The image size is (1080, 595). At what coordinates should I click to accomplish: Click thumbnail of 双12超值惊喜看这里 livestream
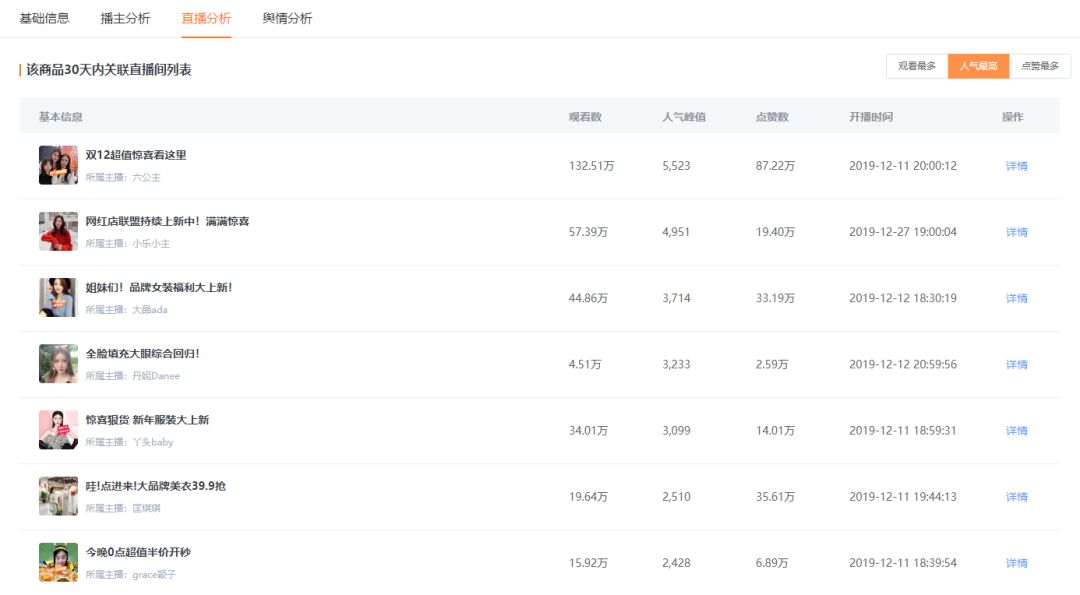(58, 165)
